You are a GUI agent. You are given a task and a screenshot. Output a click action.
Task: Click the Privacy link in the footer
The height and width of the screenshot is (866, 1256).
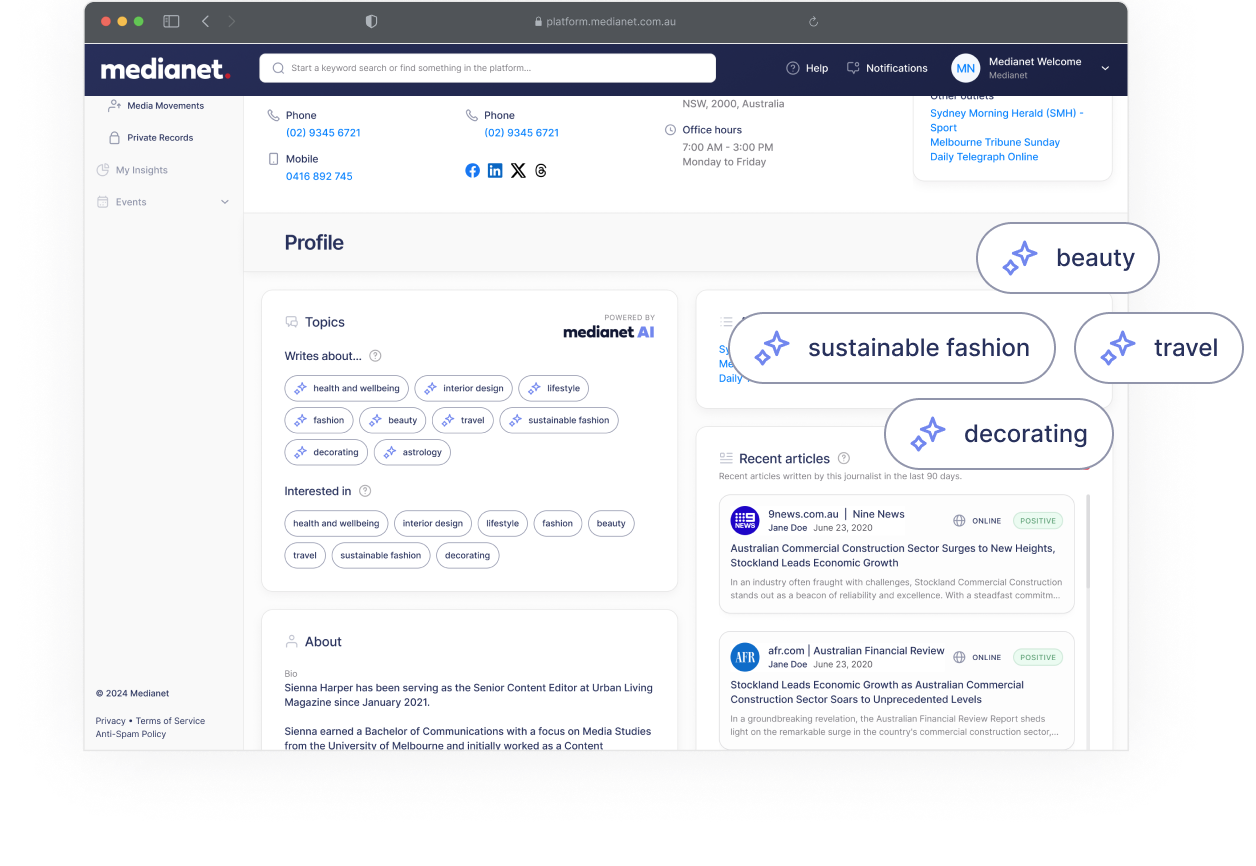click(110, 720)
